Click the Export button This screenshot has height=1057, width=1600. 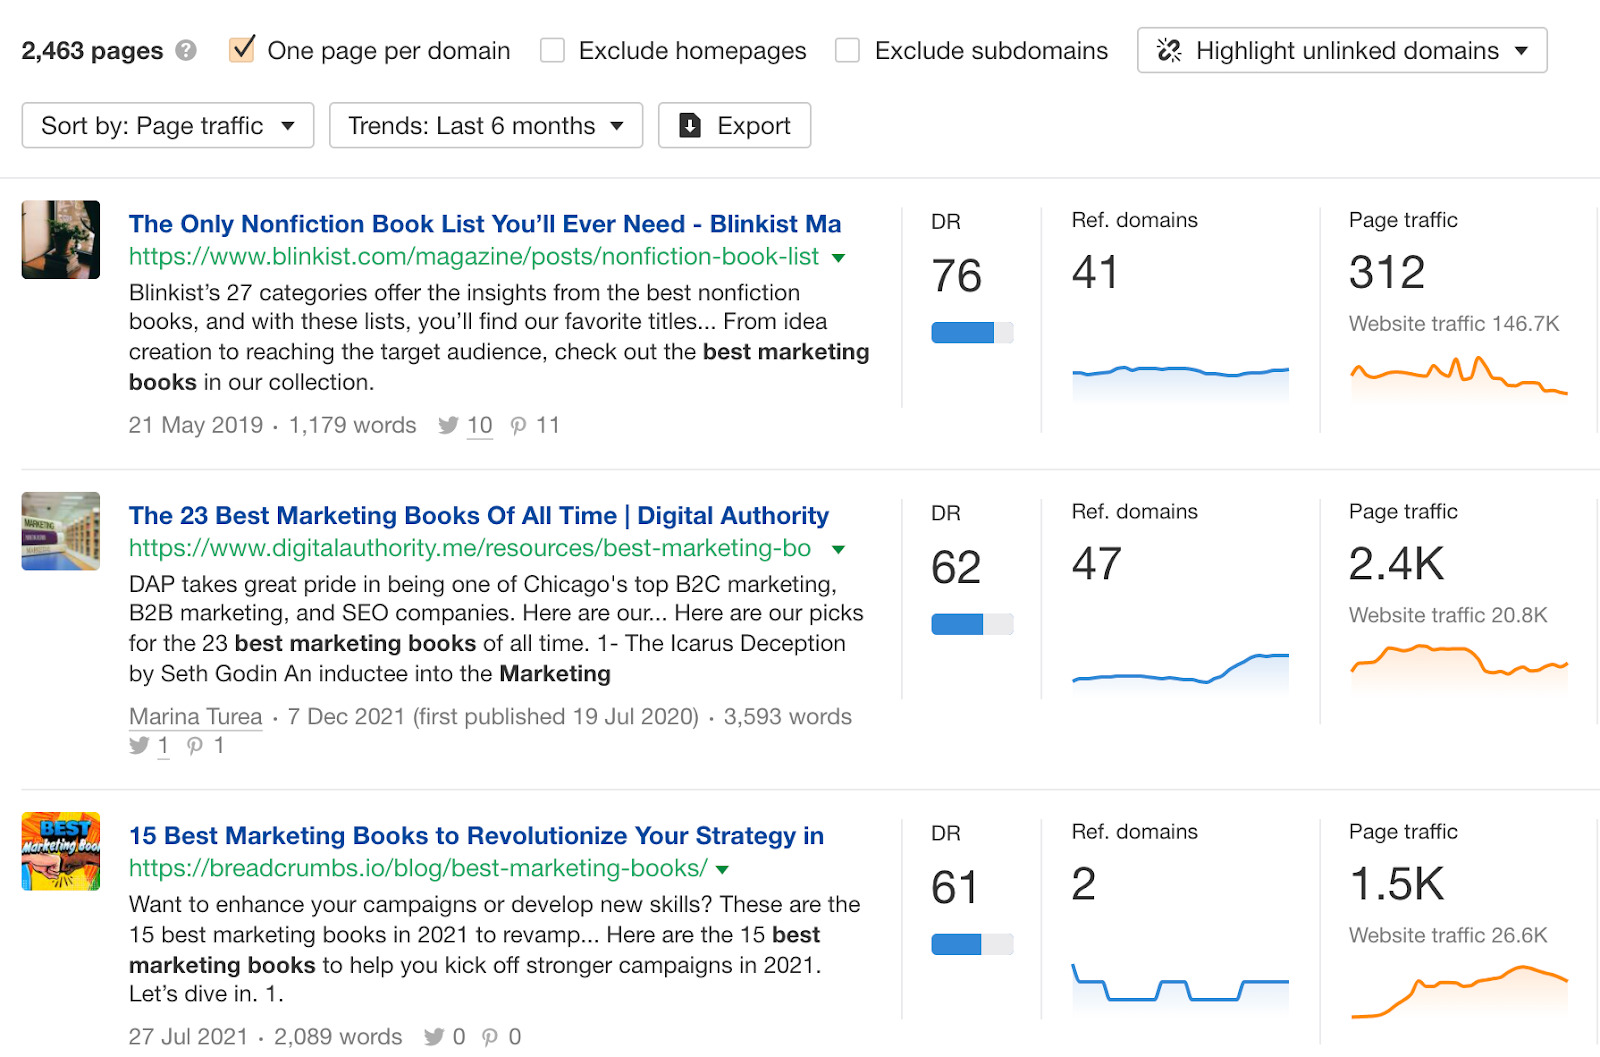[734, 126]
